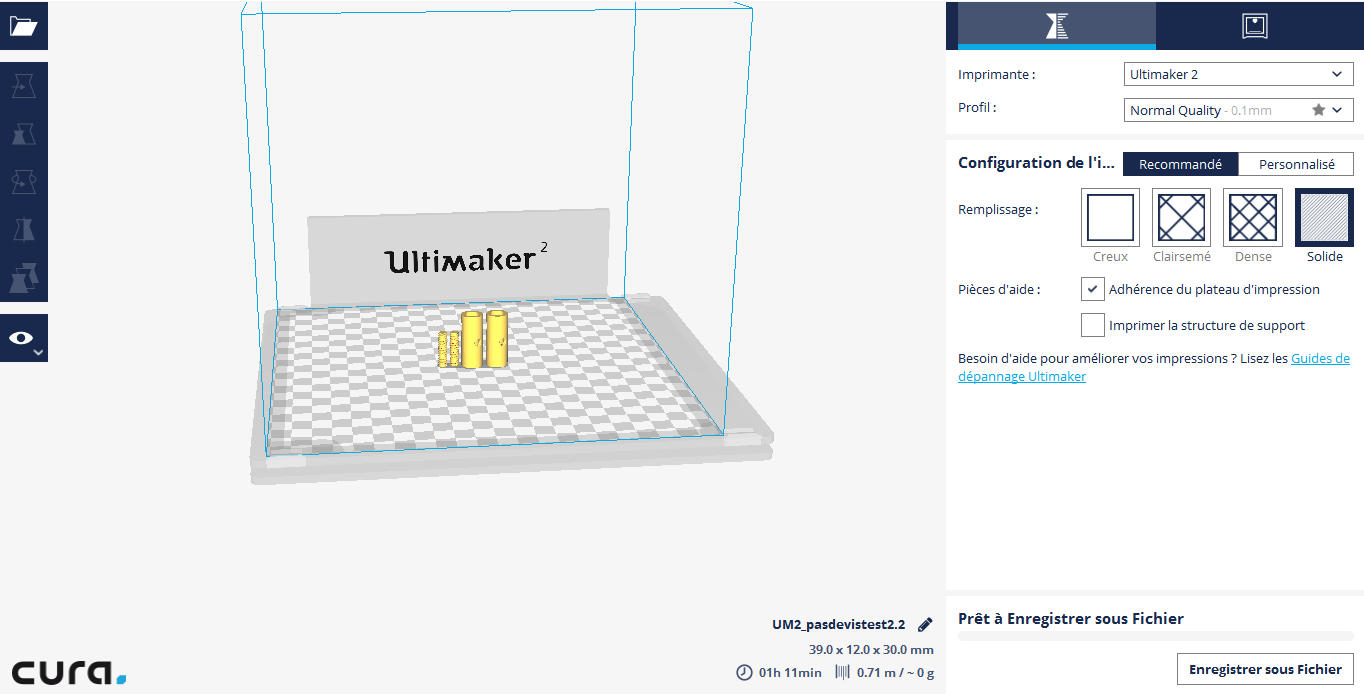Toggle the Profil favorite star icon

(1318, 110)
